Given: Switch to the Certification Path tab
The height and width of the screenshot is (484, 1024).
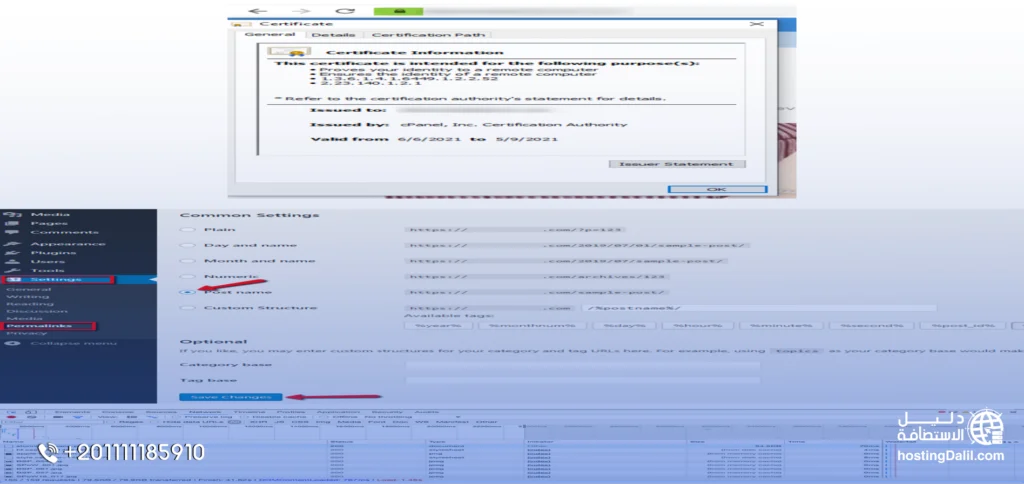Looking at the screenshot, I should coord(428,35).
